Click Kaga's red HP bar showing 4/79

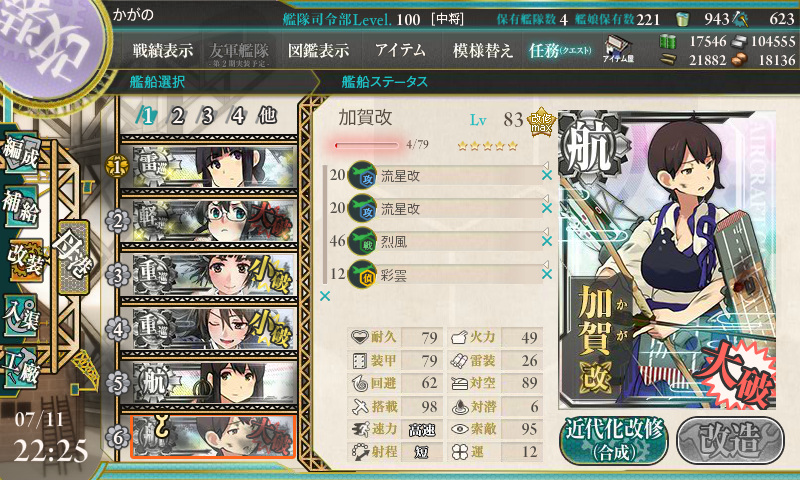[366, 145]
